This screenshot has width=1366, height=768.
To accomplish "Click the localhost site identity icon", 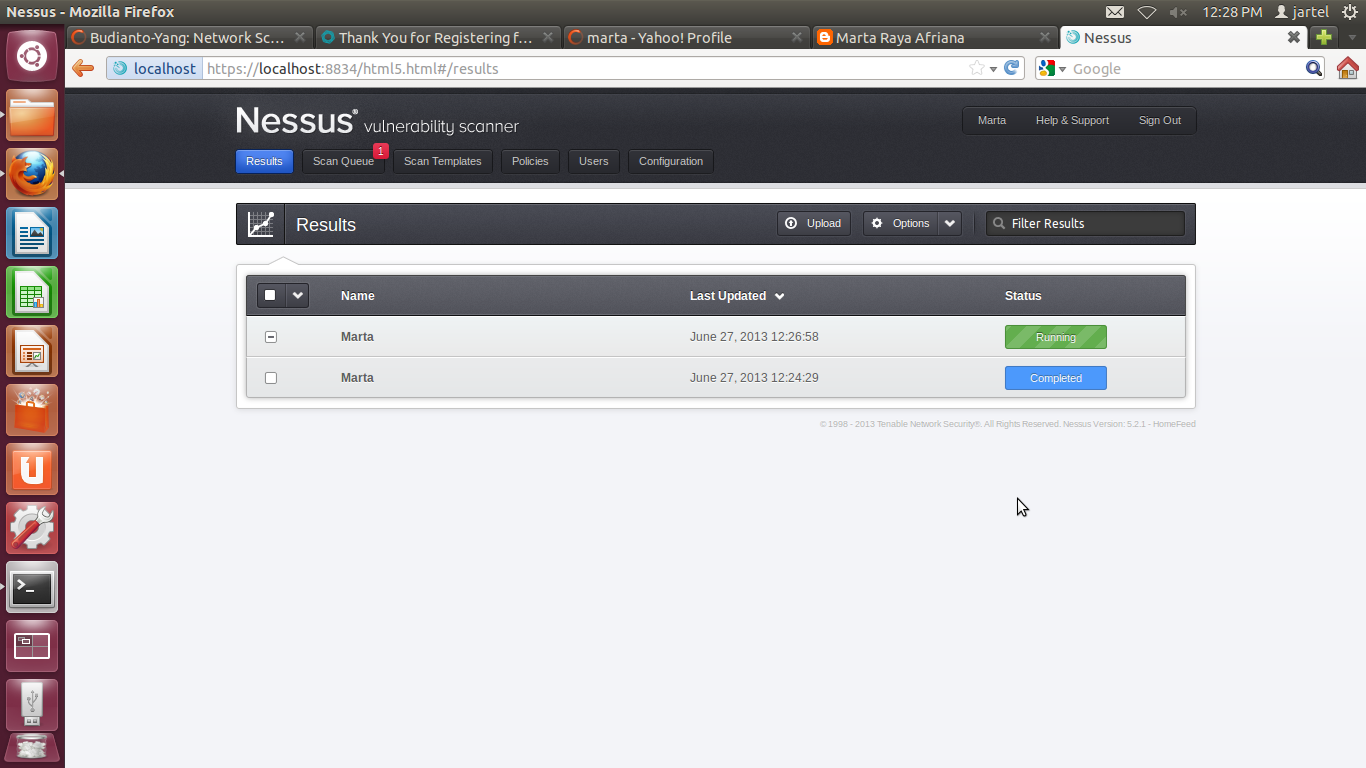I will coord(154,68).
